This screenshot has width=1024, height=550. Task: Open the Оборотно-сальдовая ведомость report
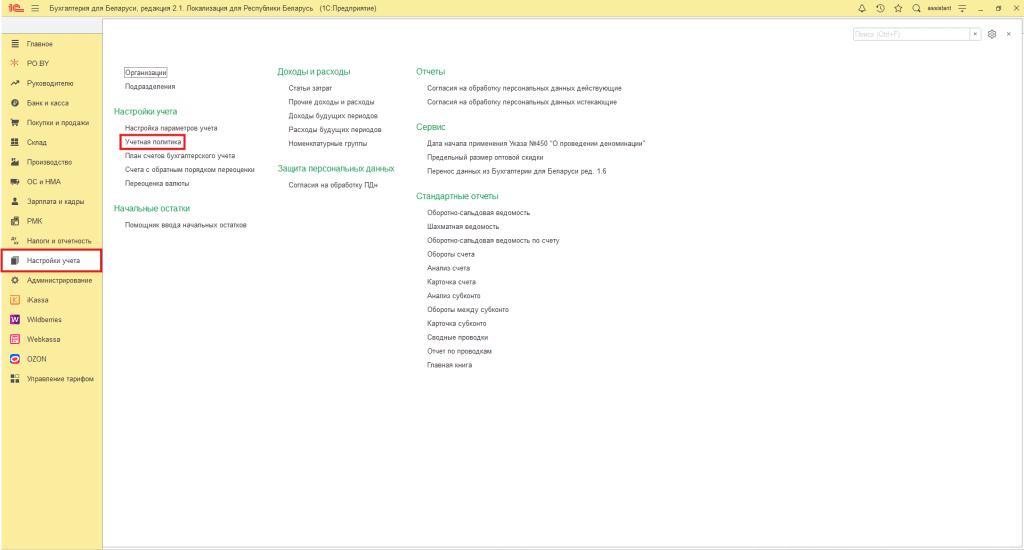(478, 212)
